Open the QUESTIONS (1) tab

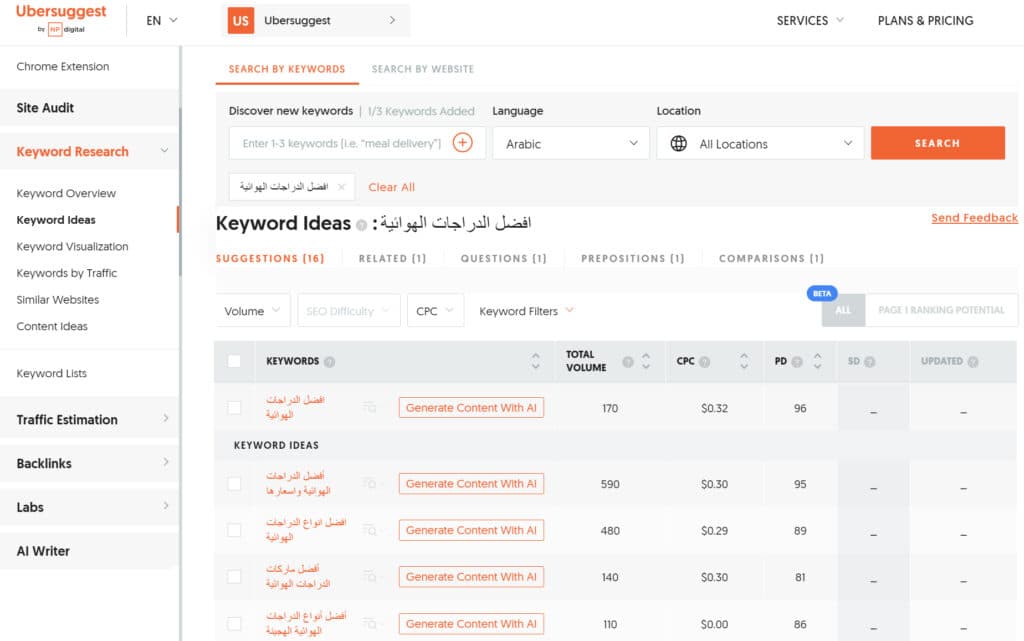[x=504, y=258]
